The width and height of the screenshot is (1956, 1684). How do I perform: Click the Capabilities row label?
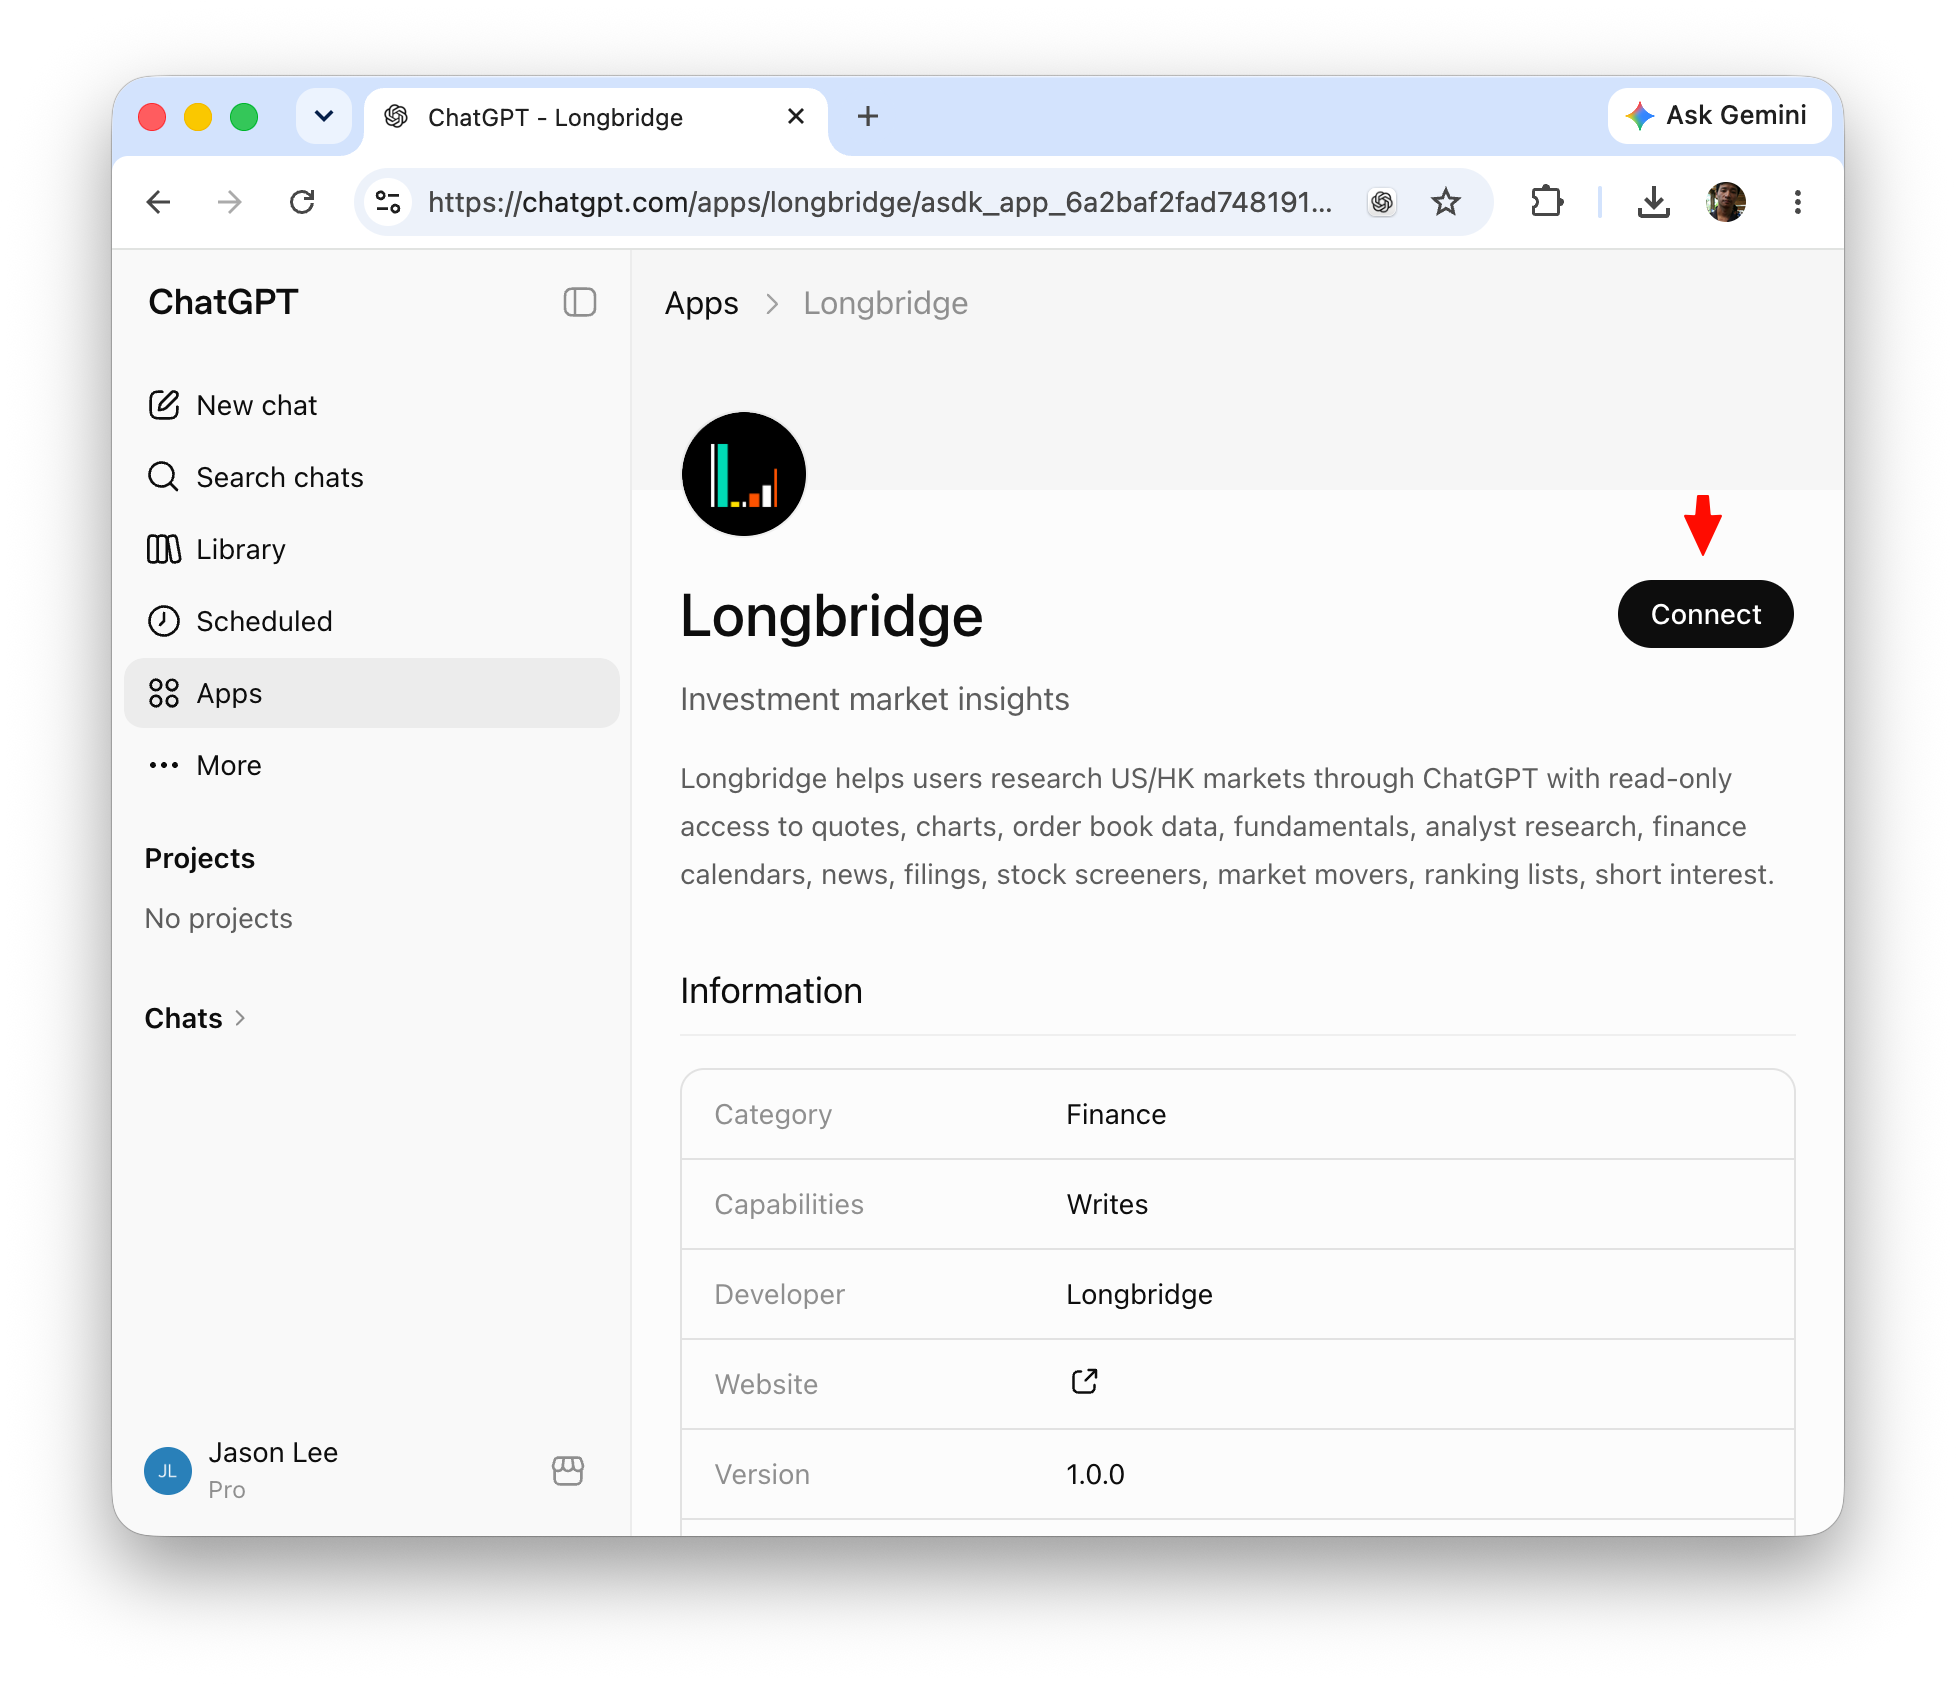click(789, 1204)
